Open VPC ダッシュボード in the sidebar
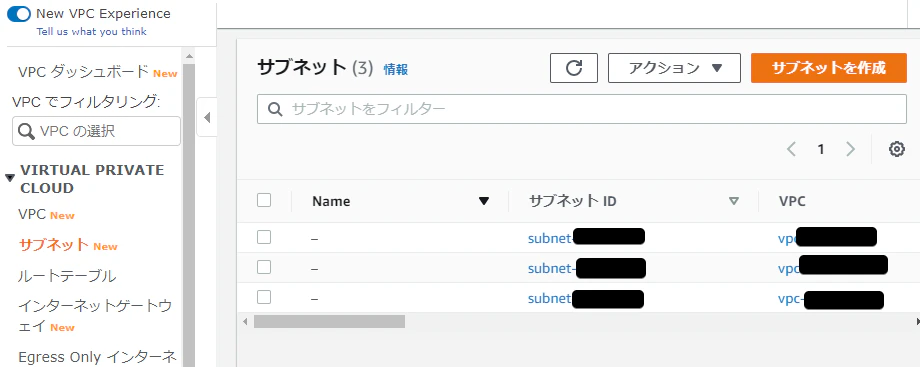The height and width of the screenshot is (367, 920). 84,72
